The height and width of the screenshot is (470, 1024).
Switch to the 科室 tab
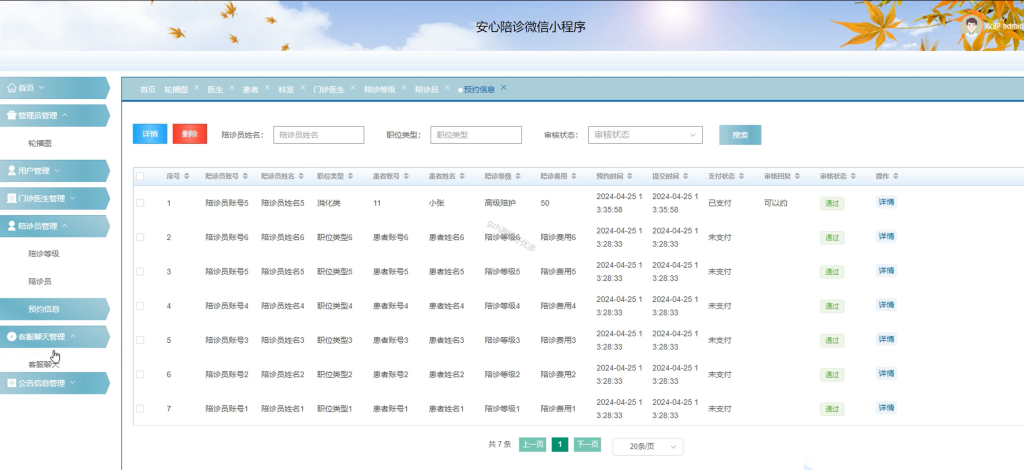pos(285,89)
